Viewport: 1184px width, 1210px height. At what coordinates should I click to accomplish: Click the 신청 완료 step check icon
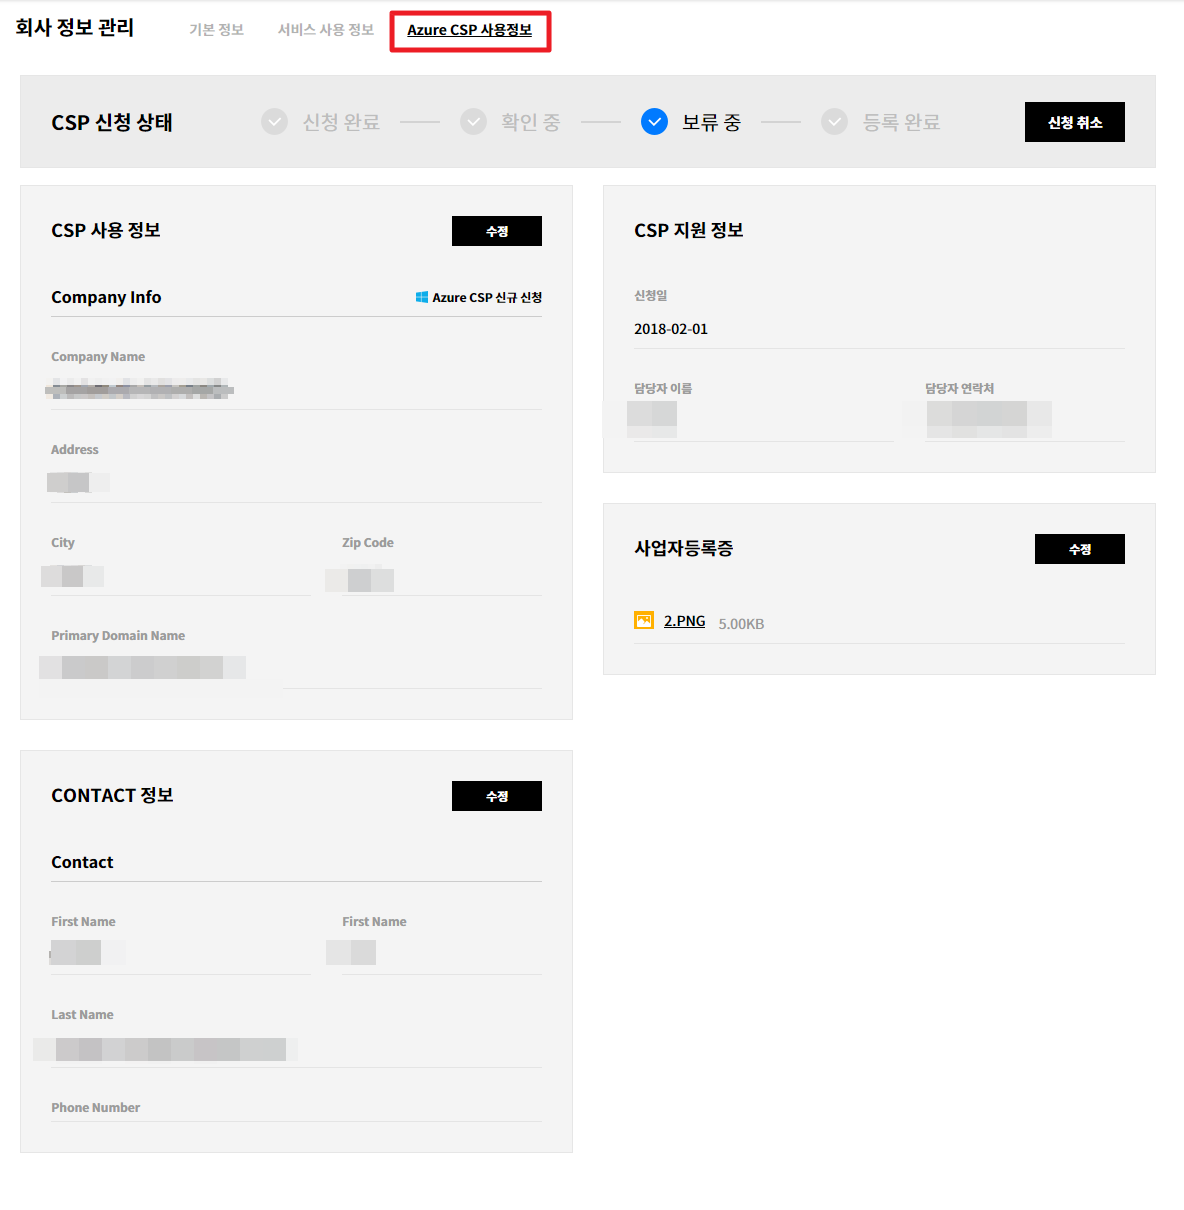[274, 122]
